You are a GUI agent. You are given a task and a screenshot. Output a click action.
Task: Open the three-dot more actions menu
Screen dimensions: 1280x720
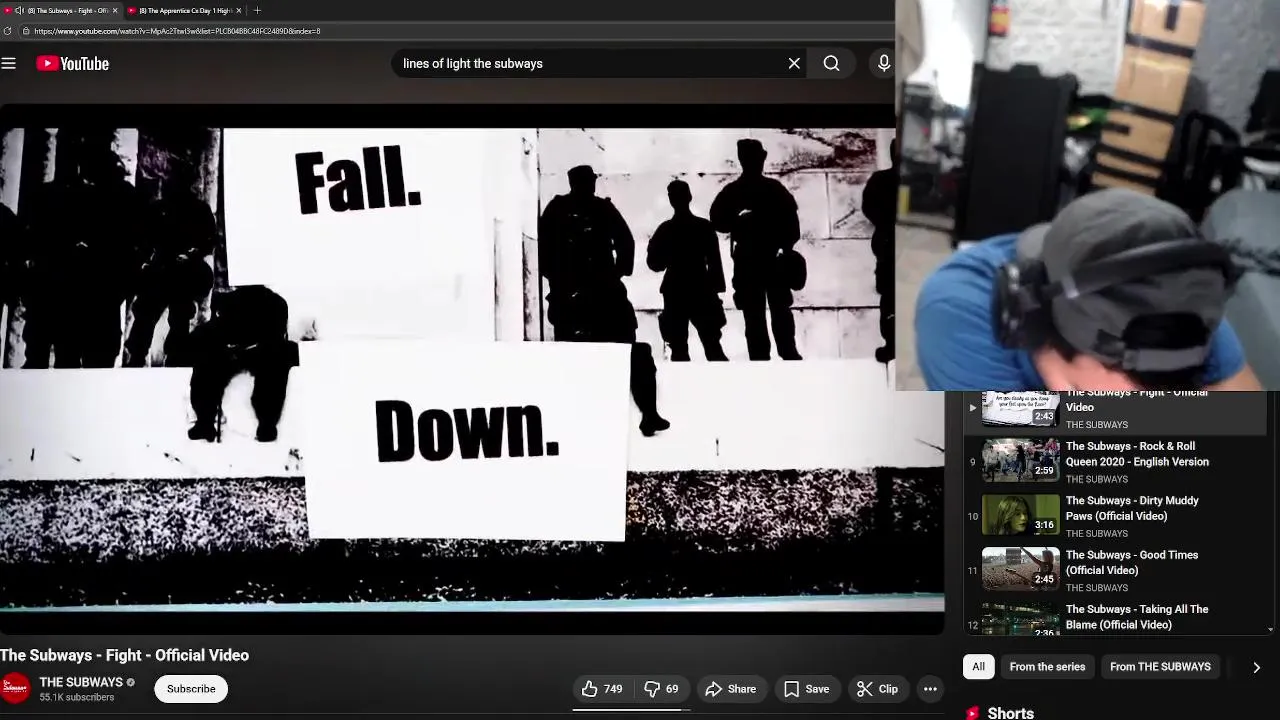click(930, 689)
